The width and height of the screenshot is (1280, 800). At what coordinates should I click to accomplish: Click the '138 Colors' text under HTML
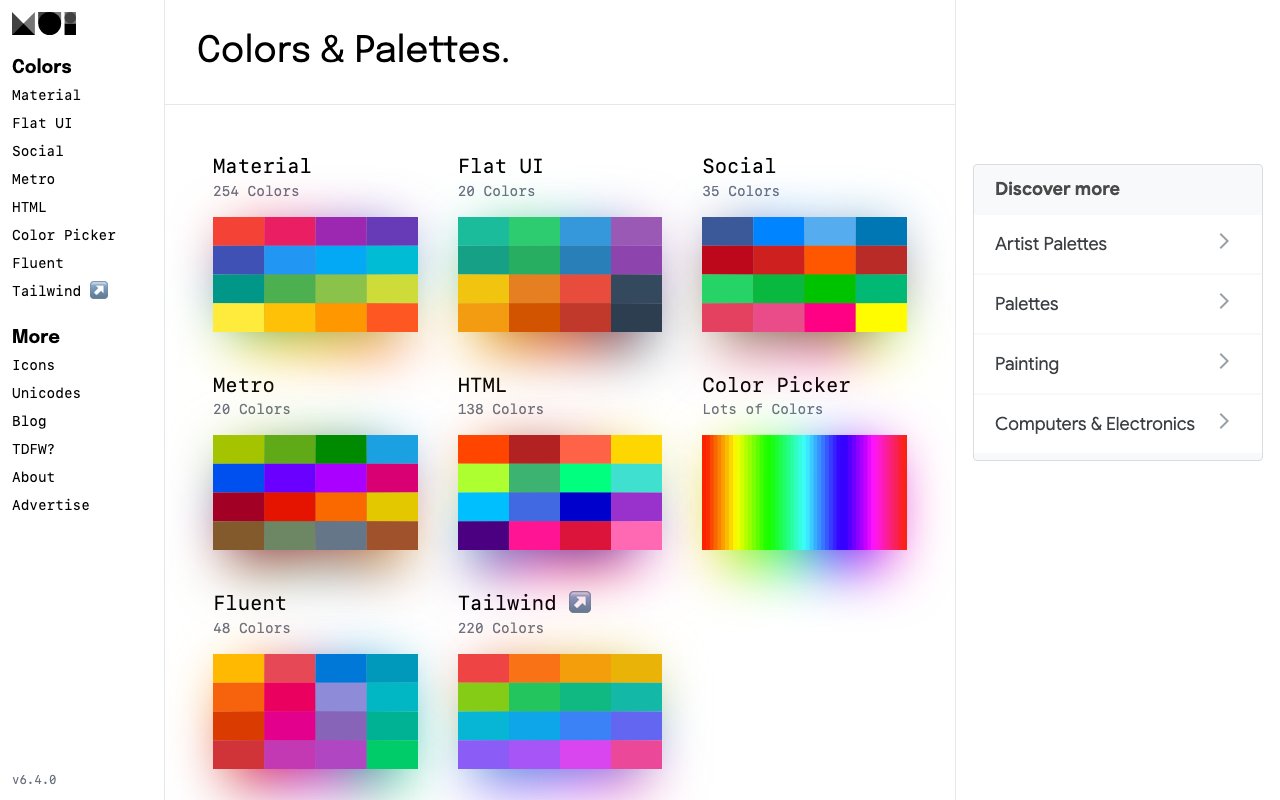(501, 409)
